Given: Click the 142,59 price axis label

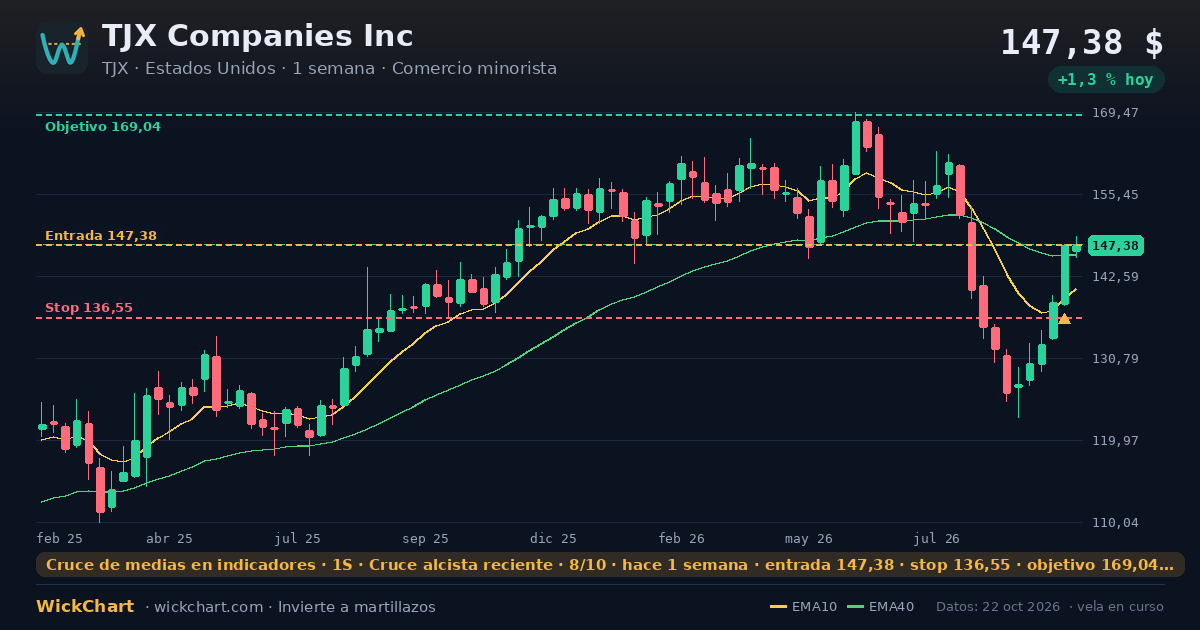Looking at the screenshot, I should 1116,276.
